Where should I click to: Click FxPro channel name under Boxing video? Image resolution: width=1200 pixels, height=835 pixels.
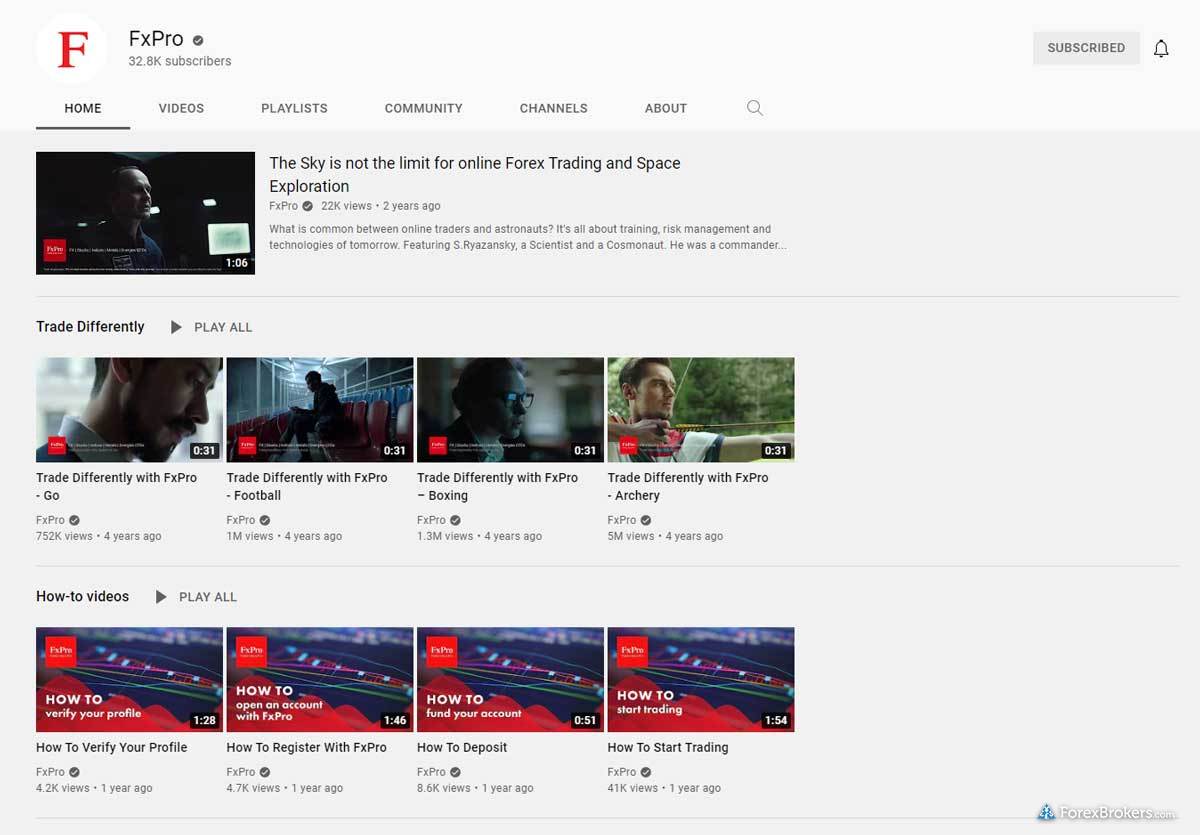click(431, 520)
